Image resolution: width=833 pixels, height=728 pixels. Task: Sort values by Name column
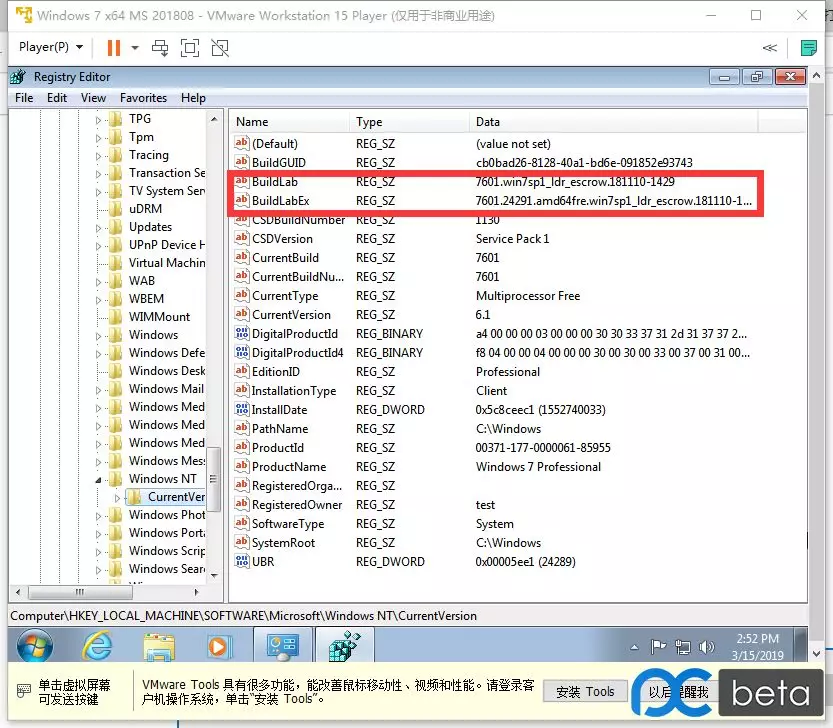tap(290, 122)
